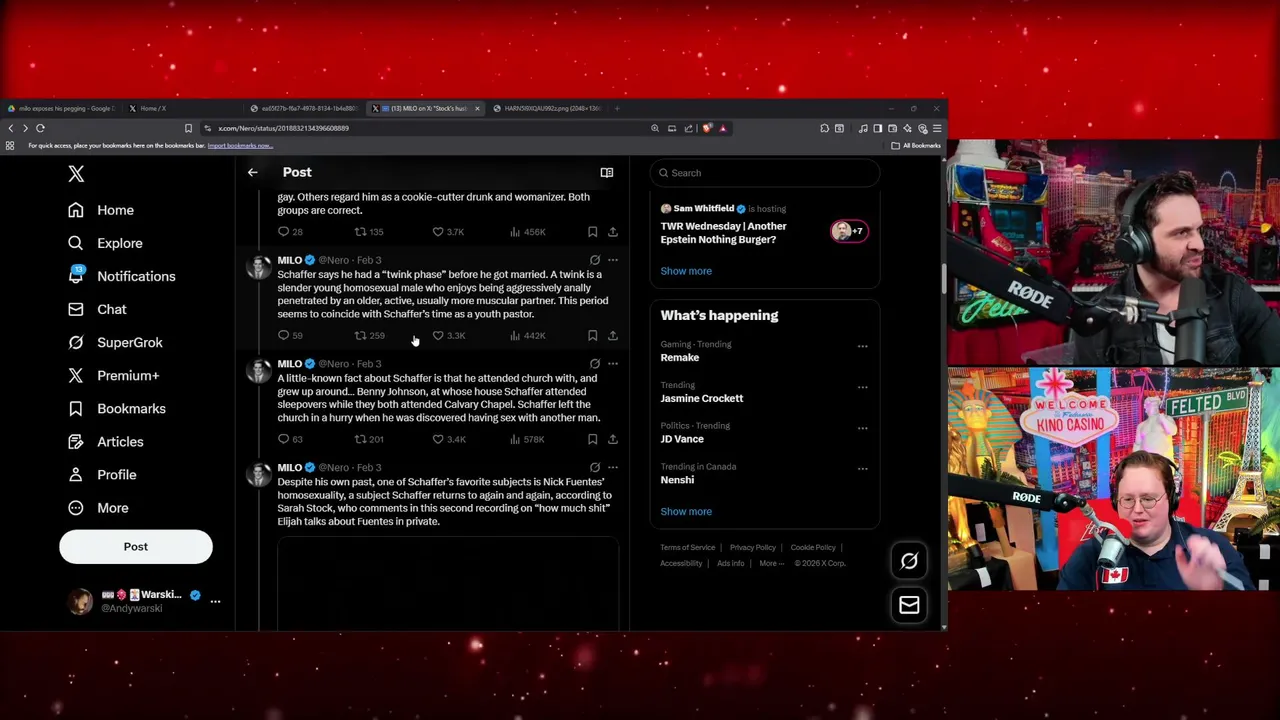Open options dots for Remake trend
Image resolution: width=1280 pixels, height=720 pixels.
coord(862,347)
